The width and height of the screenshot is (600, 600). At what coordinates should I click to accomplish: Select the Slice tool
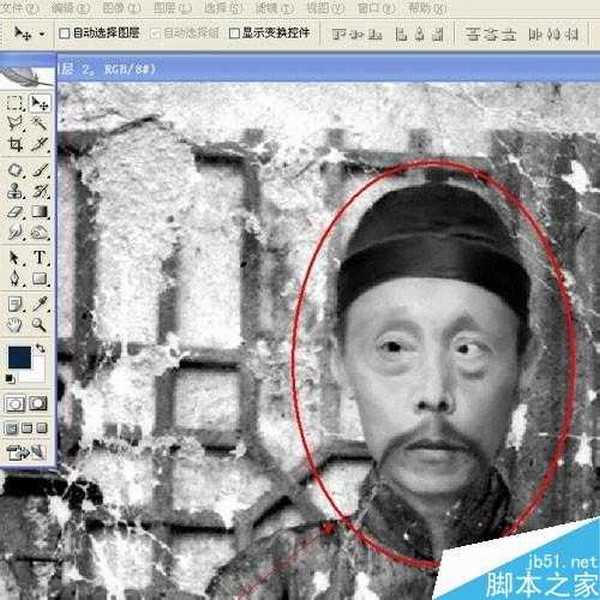(x=39, y=144)
